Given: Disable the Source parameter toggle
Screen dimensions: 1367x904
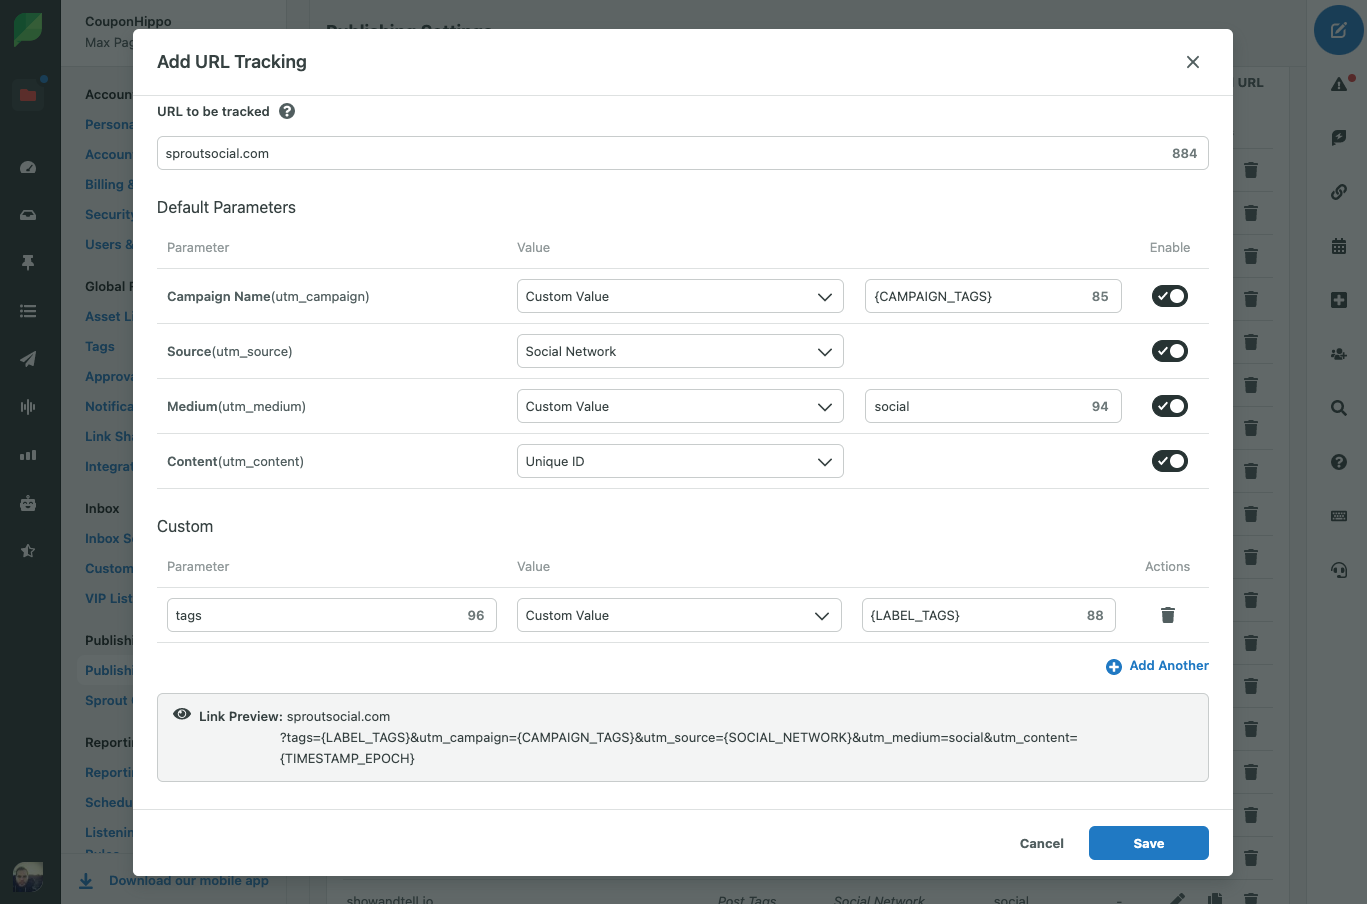Looking at the screenshot, I should click(1169, 351).
